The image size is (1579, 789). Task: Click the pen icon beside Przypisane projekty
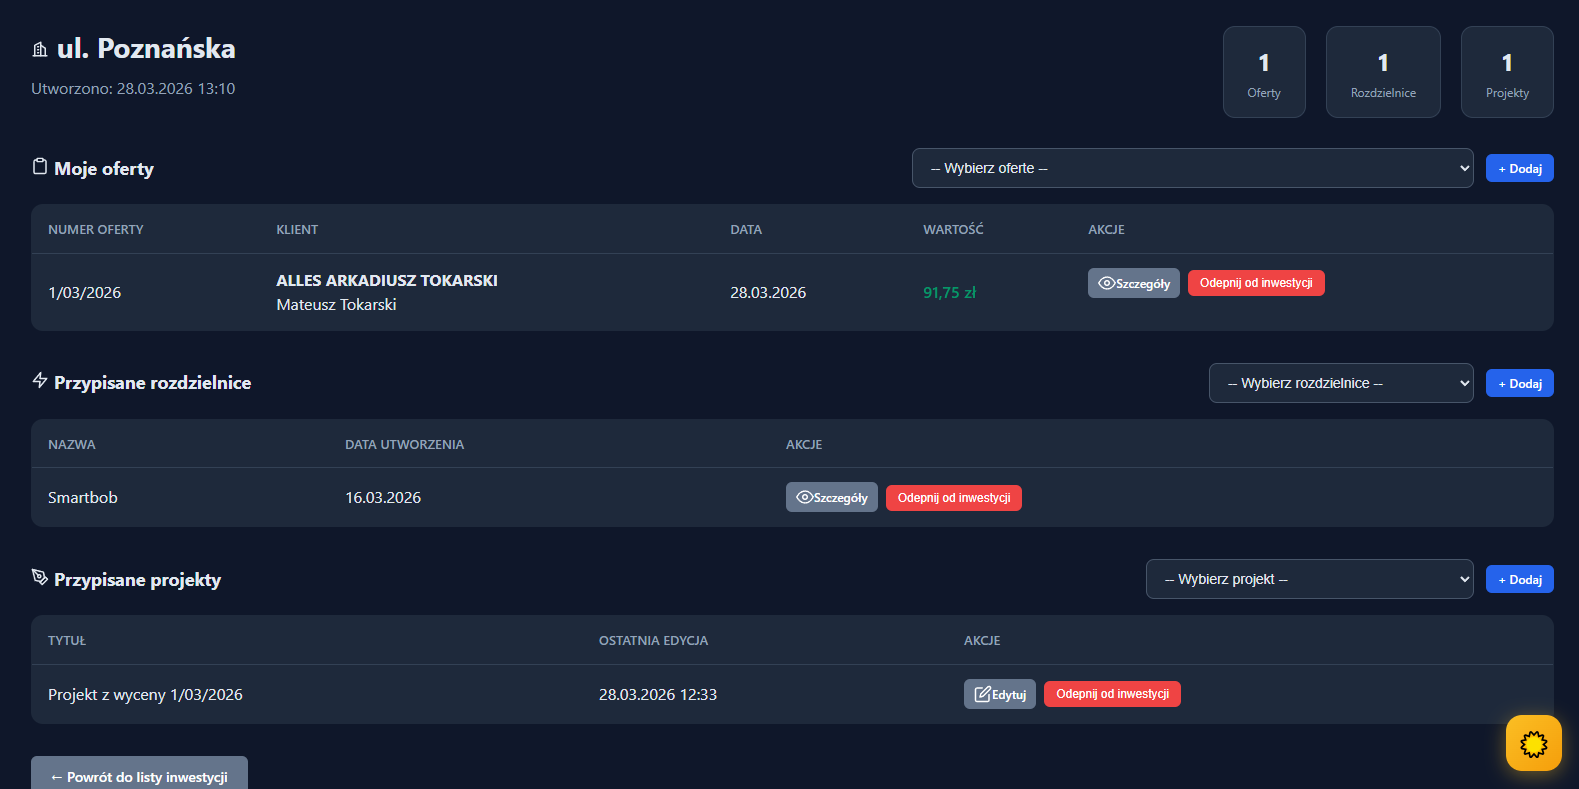[x=40, y=578]
